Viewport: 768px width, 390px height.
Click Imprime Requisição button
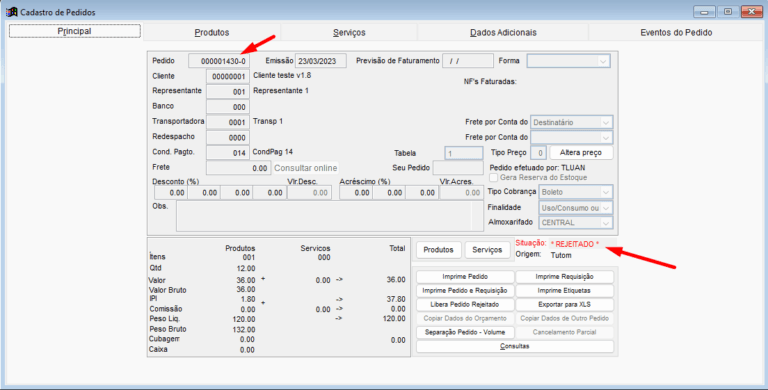pos(565,277)
